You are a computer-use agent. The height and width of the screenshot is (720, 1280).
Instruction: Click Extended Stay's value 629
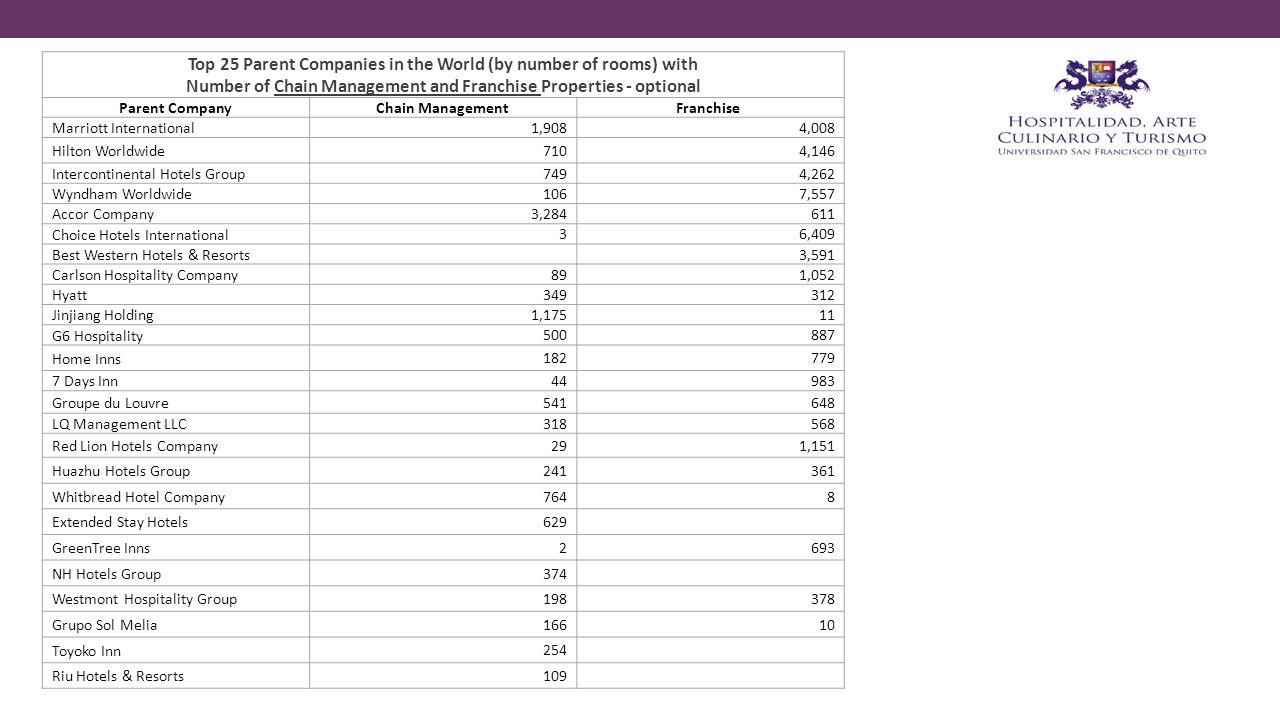coord(555,522)
